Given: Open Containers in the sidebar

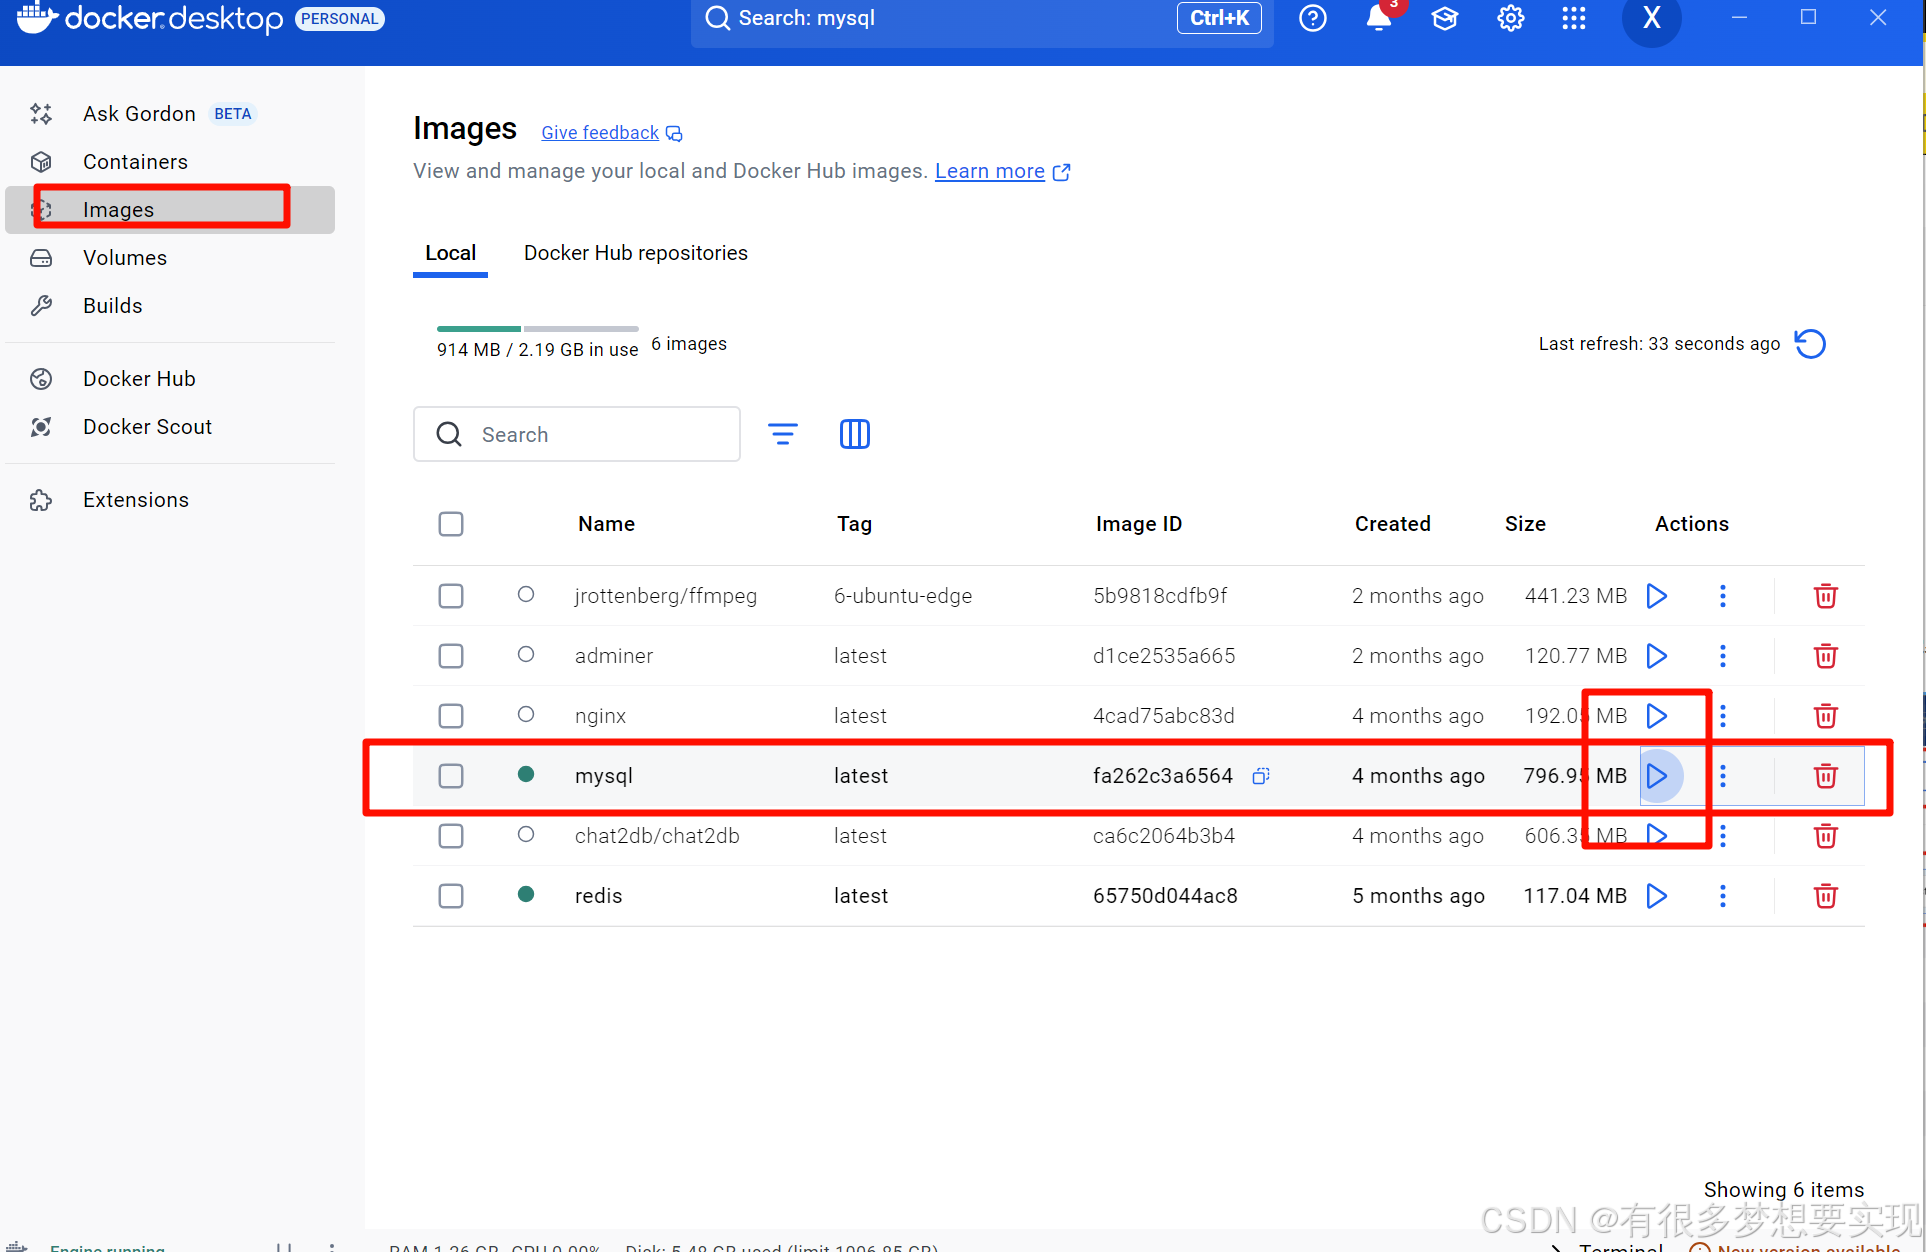Looking at the screenshot, I should coord(135,162).
